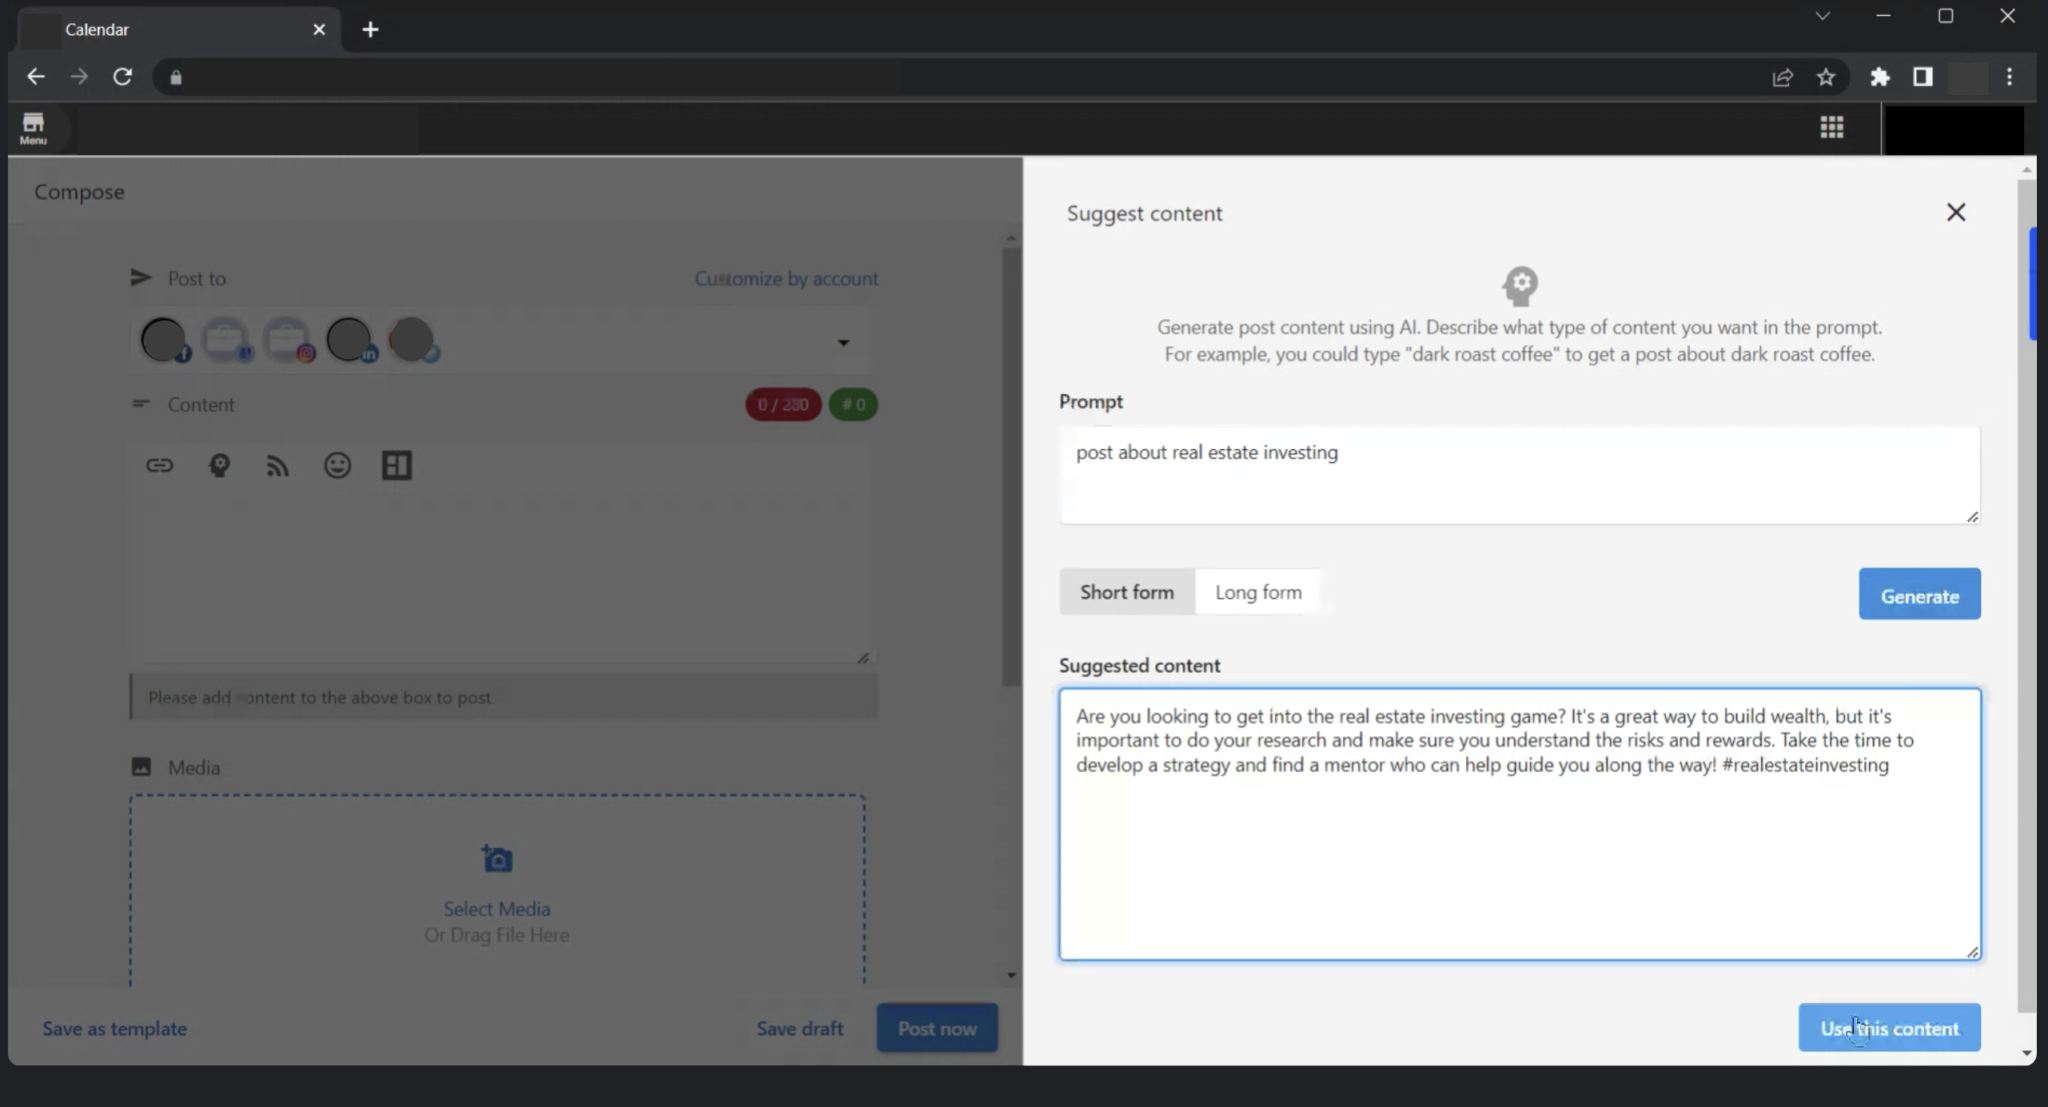Click the site lock icon in address bar
The image size is (2048, 1107).
tap(176, 77)
